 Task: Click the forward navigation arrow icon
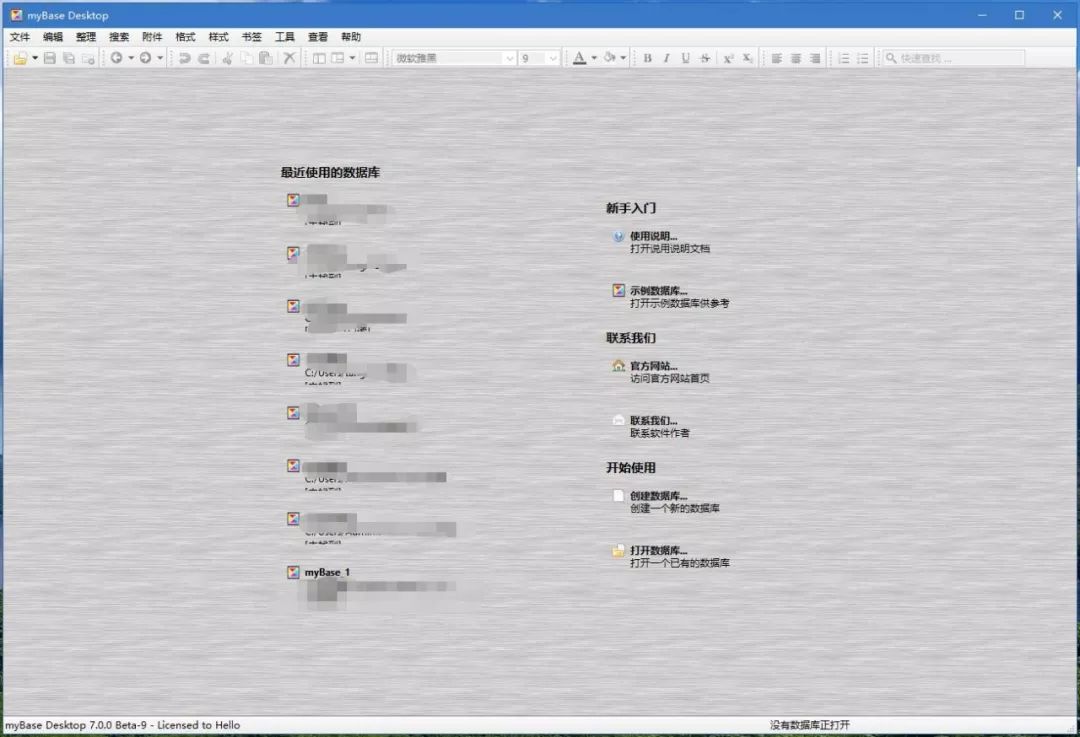(145, 59)
